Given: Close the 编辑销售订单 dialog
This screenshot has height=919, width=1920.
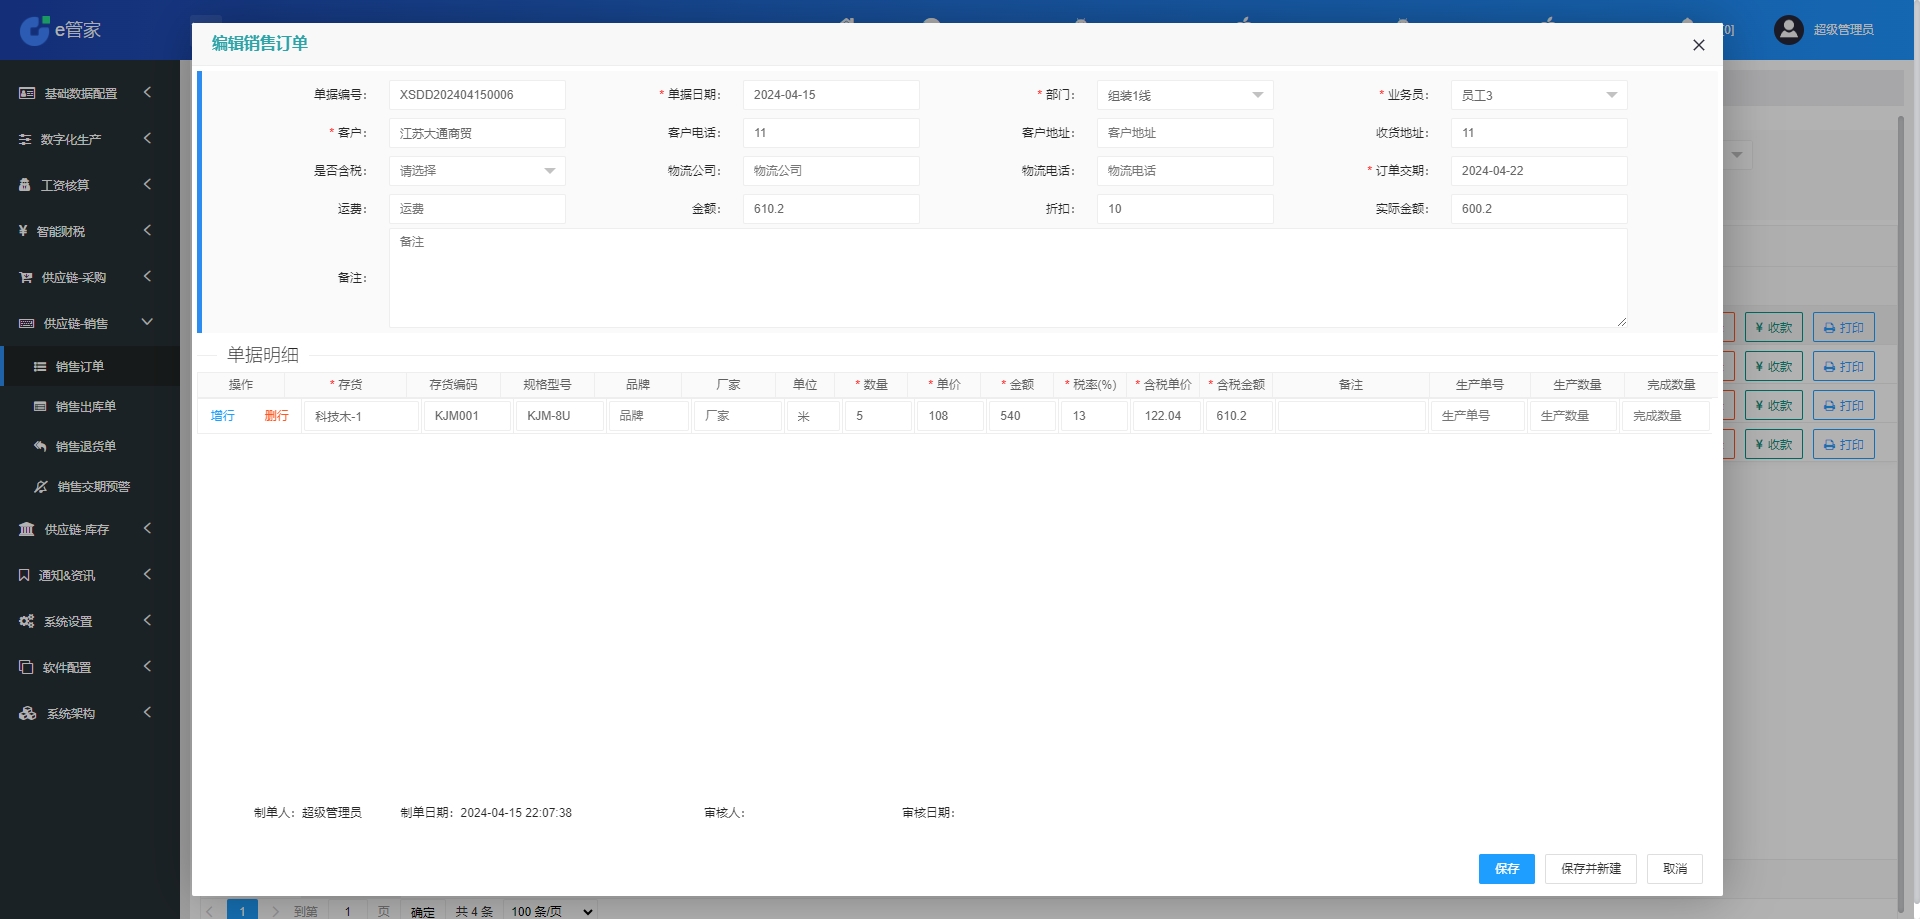Looking at the screenshot, I should point(1698,45).
